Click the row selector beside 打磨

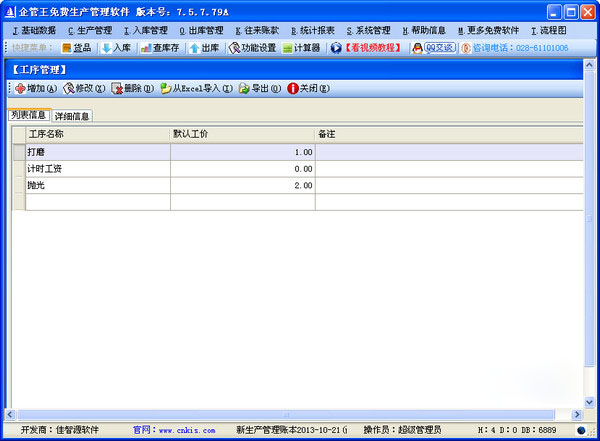19,152
